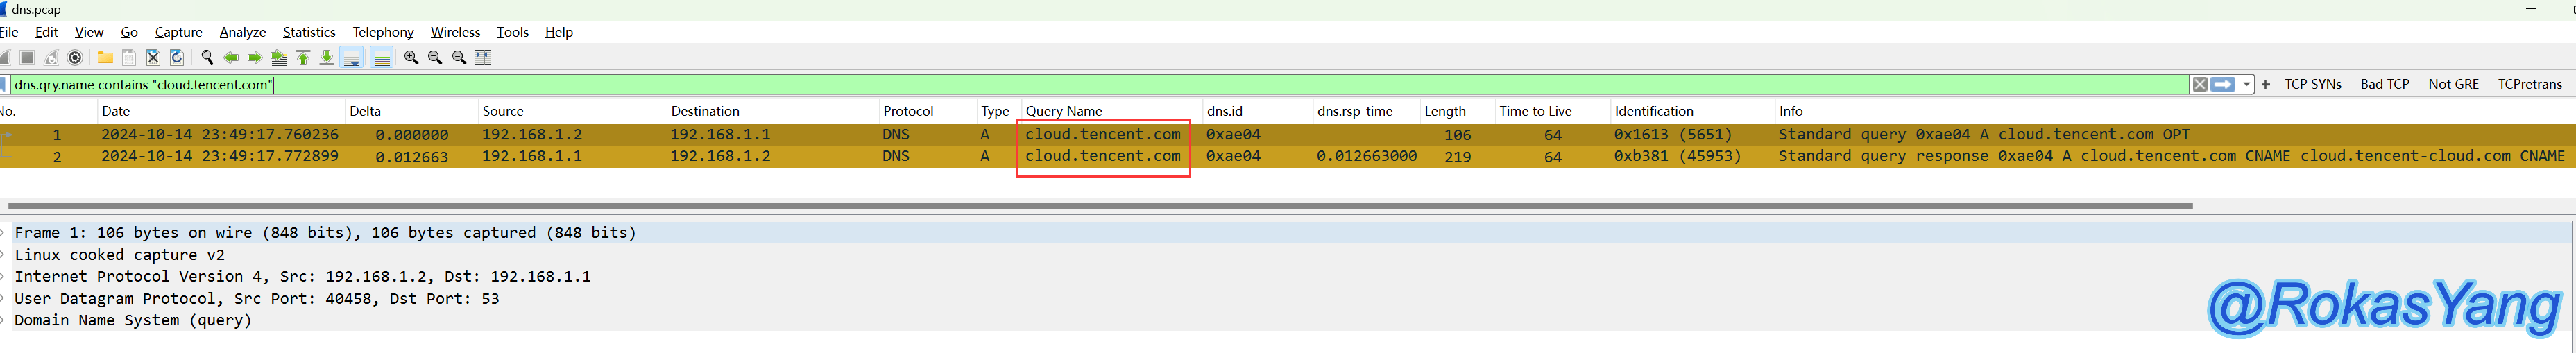The height and width of the screenshot is (353, 2576).
Task: Close the capture file via toolbar icon
Action: tap(153, 58)
